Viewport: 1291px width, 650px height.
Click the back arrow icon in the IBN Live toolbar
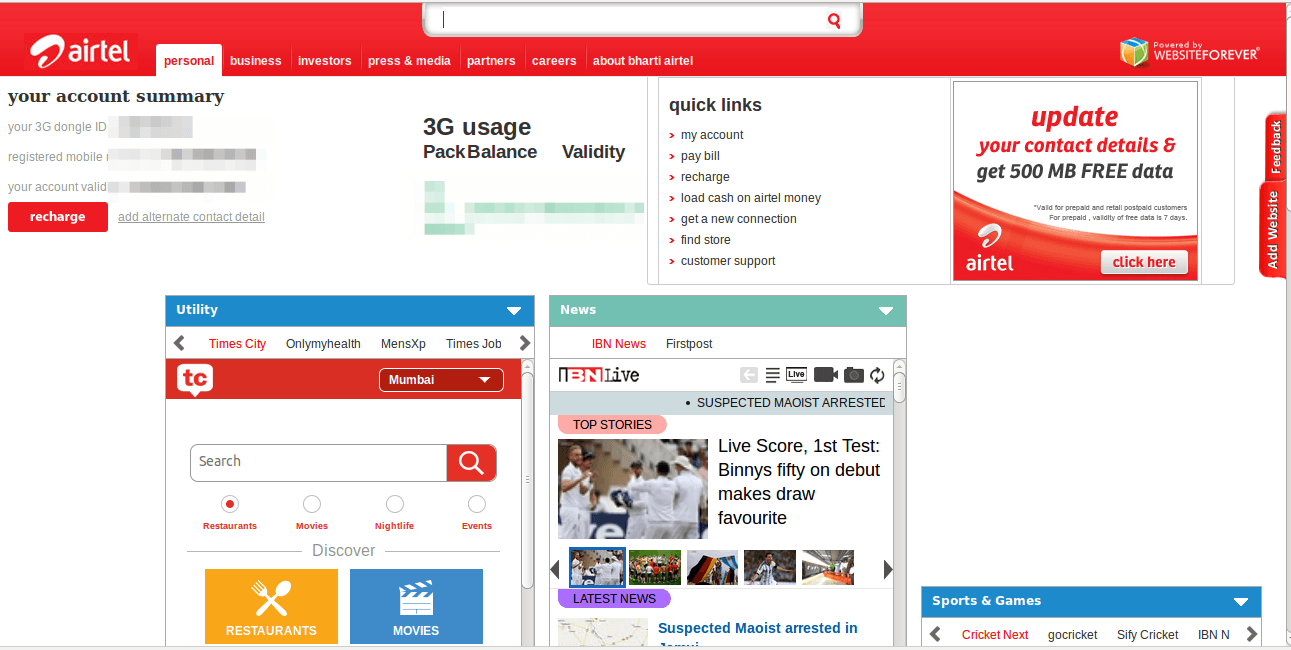coord(749,375)
